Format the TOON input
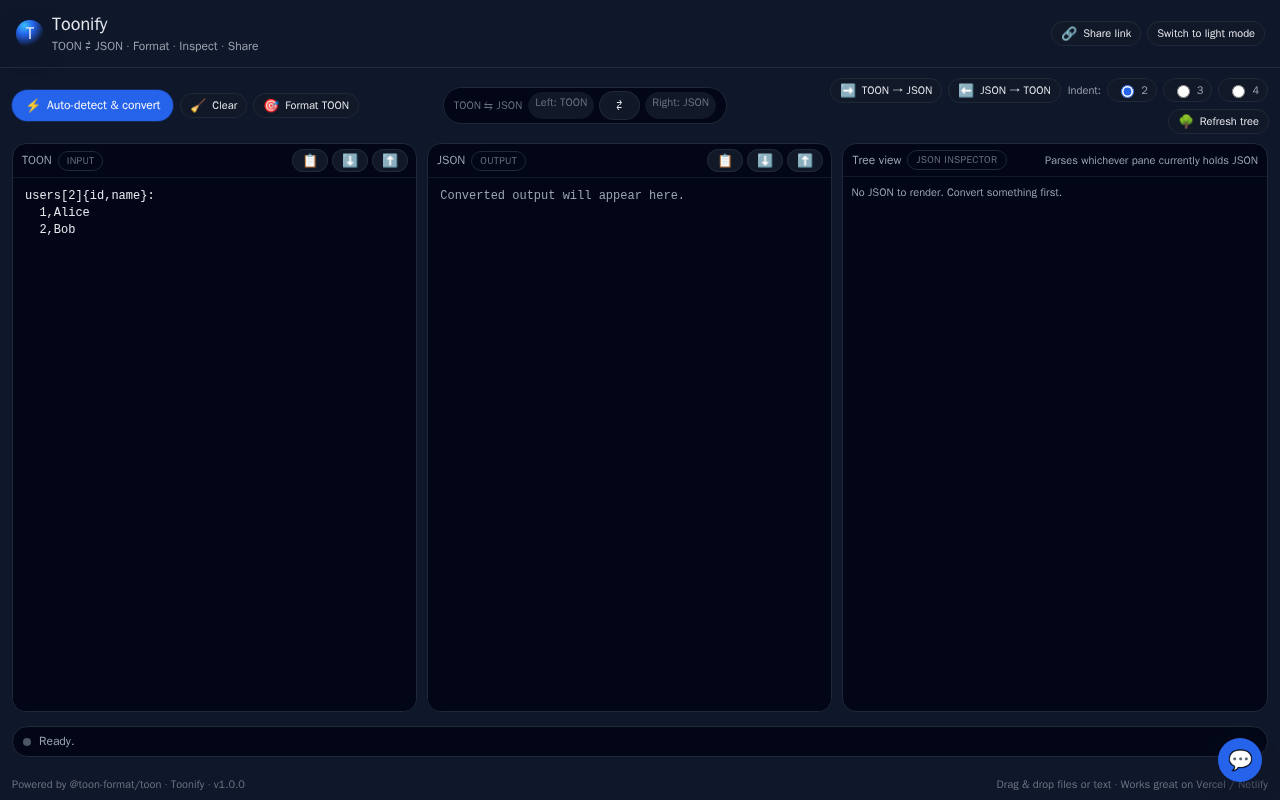Screen dimensions: 1280x800 point(306,105)
